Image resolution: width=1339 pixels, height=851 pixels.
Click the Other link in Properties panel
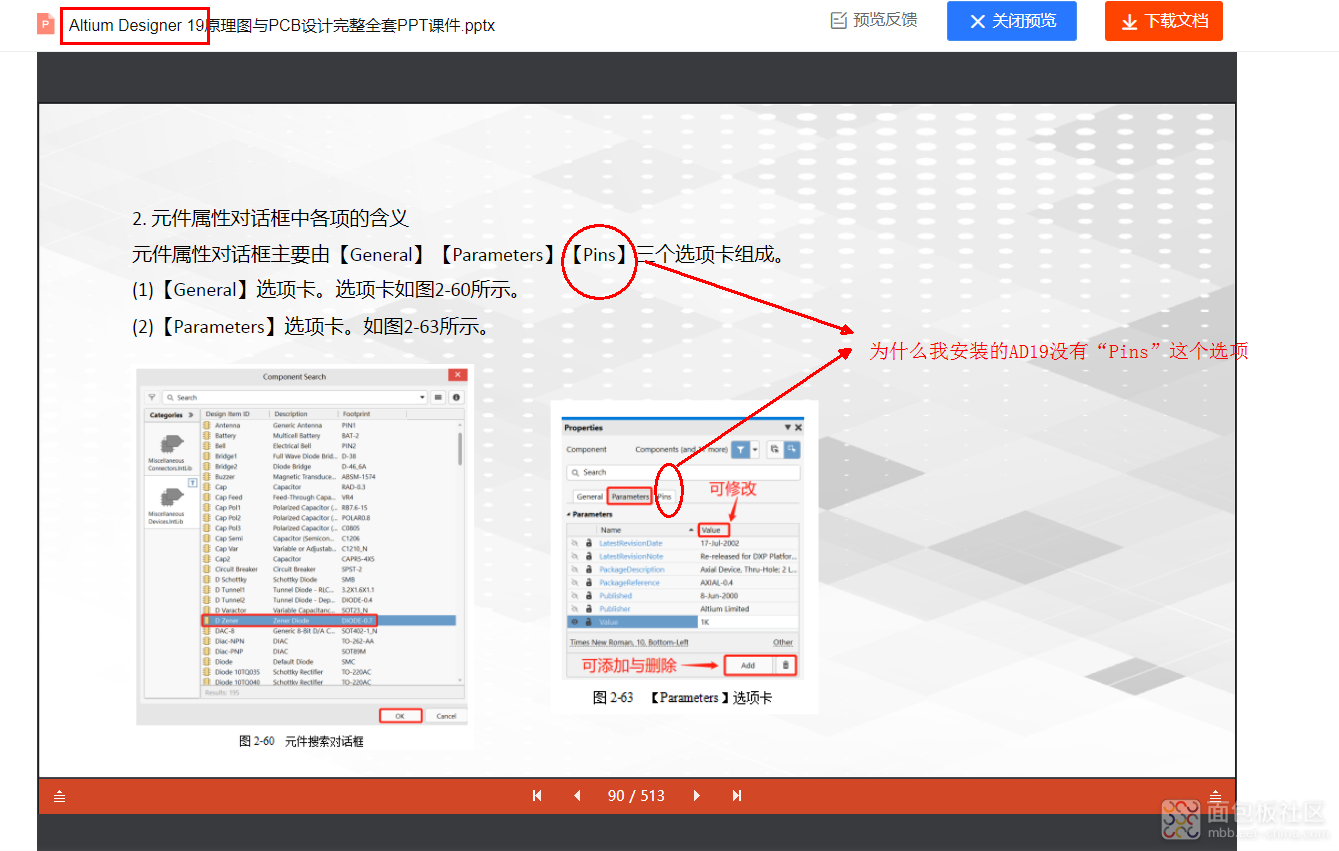pos(783,642)
